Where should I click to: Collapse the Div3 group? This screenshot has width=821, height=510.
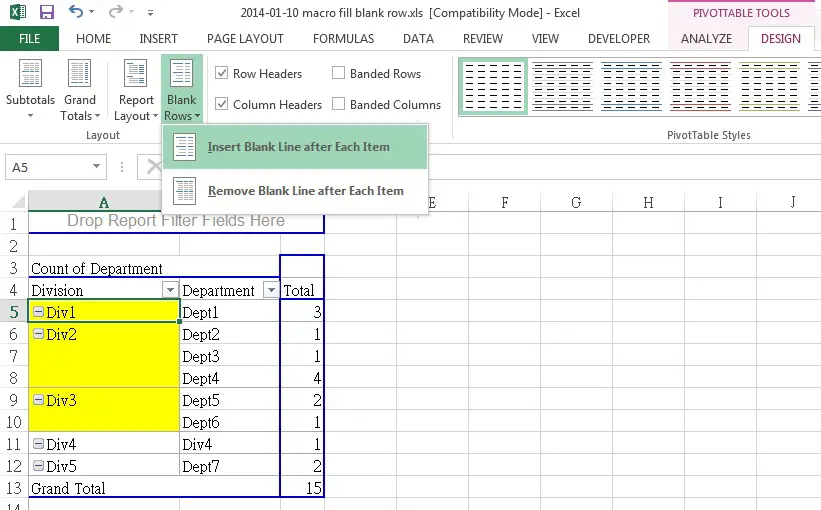[x=38, y=400]
